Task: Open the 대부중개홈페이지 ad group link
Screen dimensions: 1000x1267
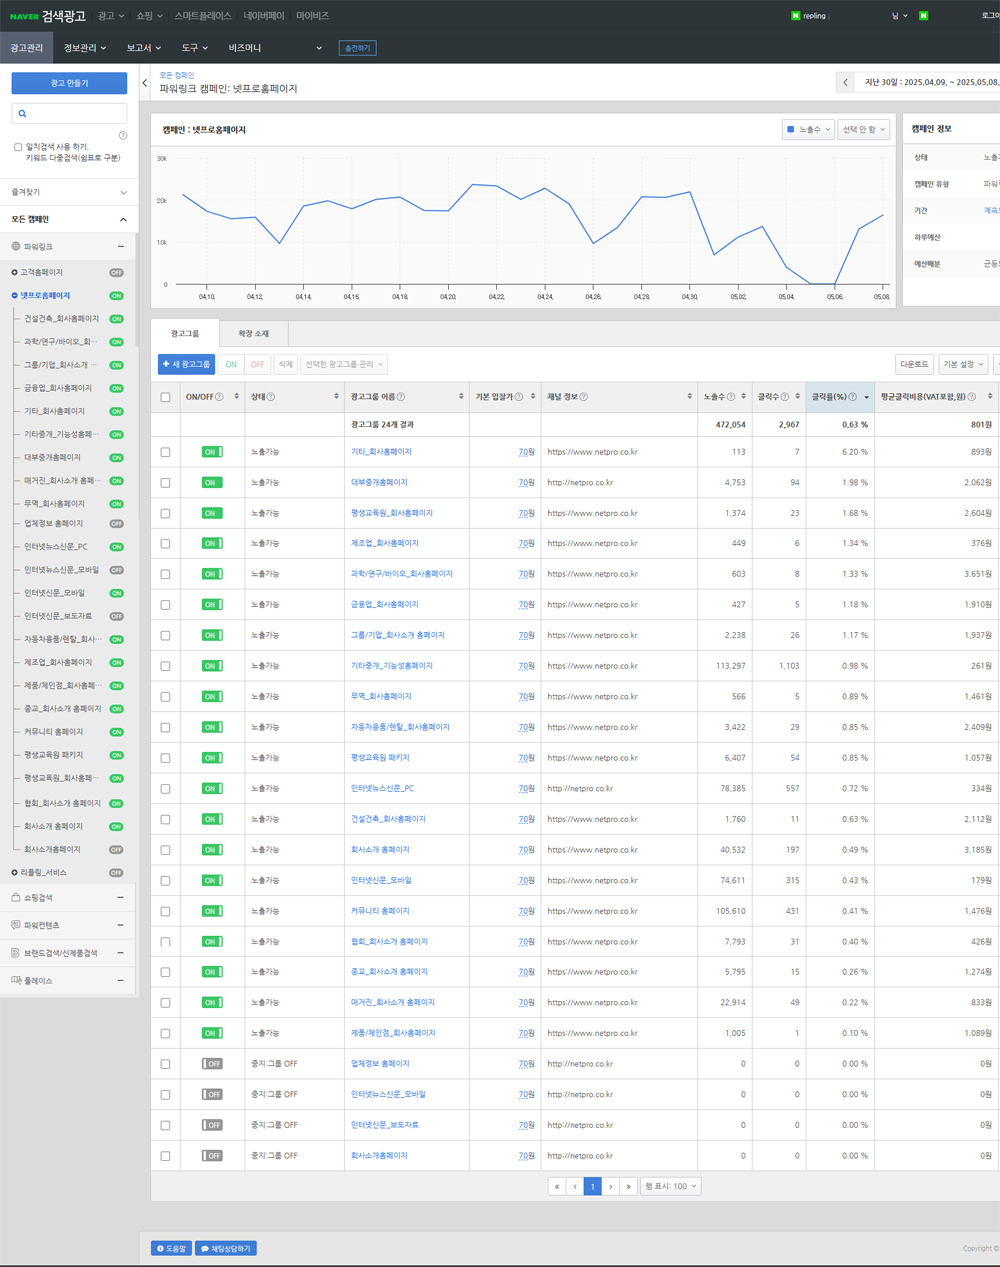Action: 379,483
